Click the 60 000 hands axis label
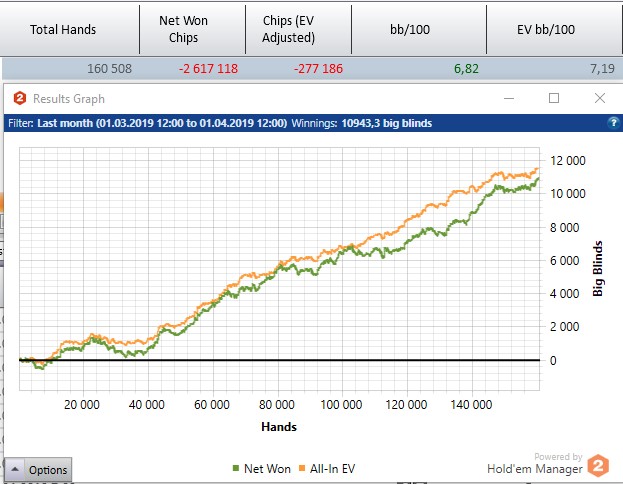 point(212,405)
